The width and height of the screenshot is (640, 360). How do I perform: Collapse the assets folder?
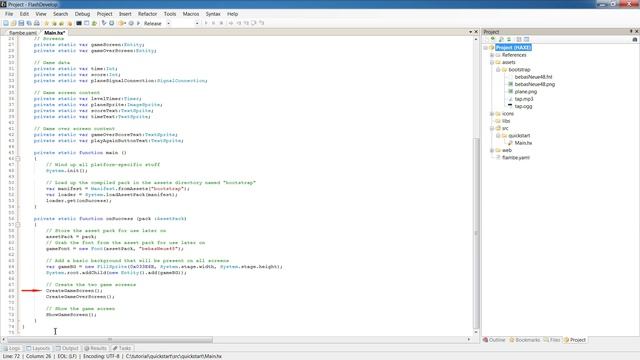coord(492,62)
